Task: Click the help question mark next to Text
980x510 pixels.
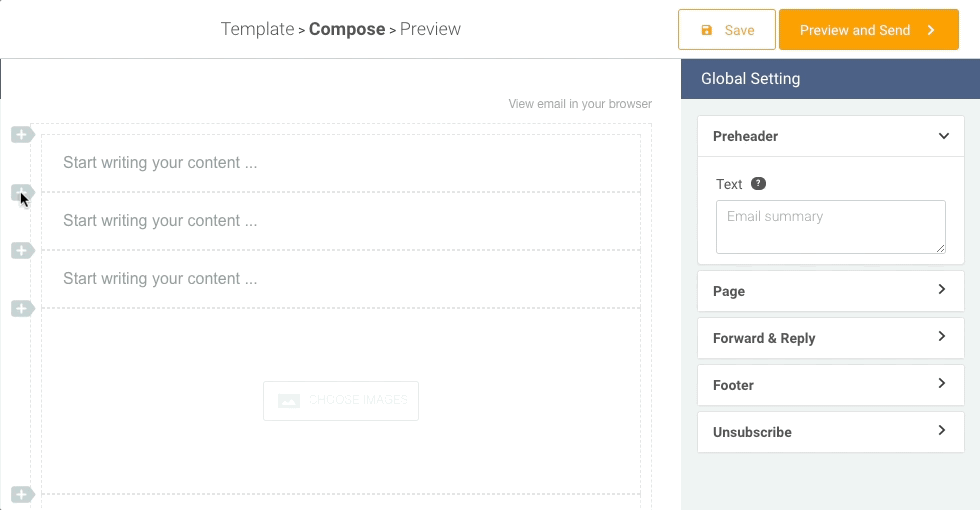Action: click(x=759, y=184)
